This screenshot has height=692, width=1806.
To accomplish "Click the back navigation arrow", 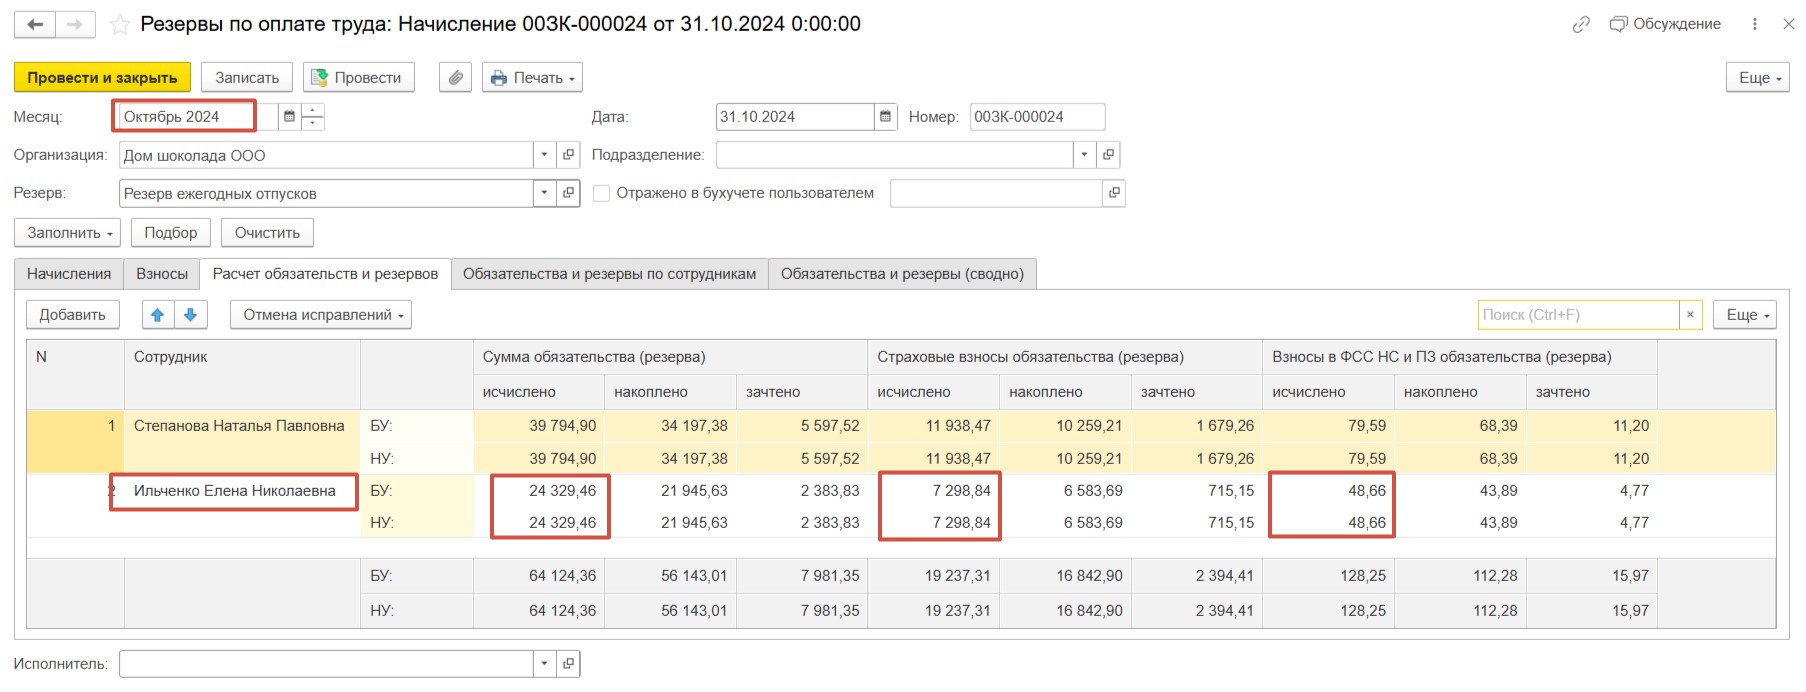I will [x=35, y=25].
